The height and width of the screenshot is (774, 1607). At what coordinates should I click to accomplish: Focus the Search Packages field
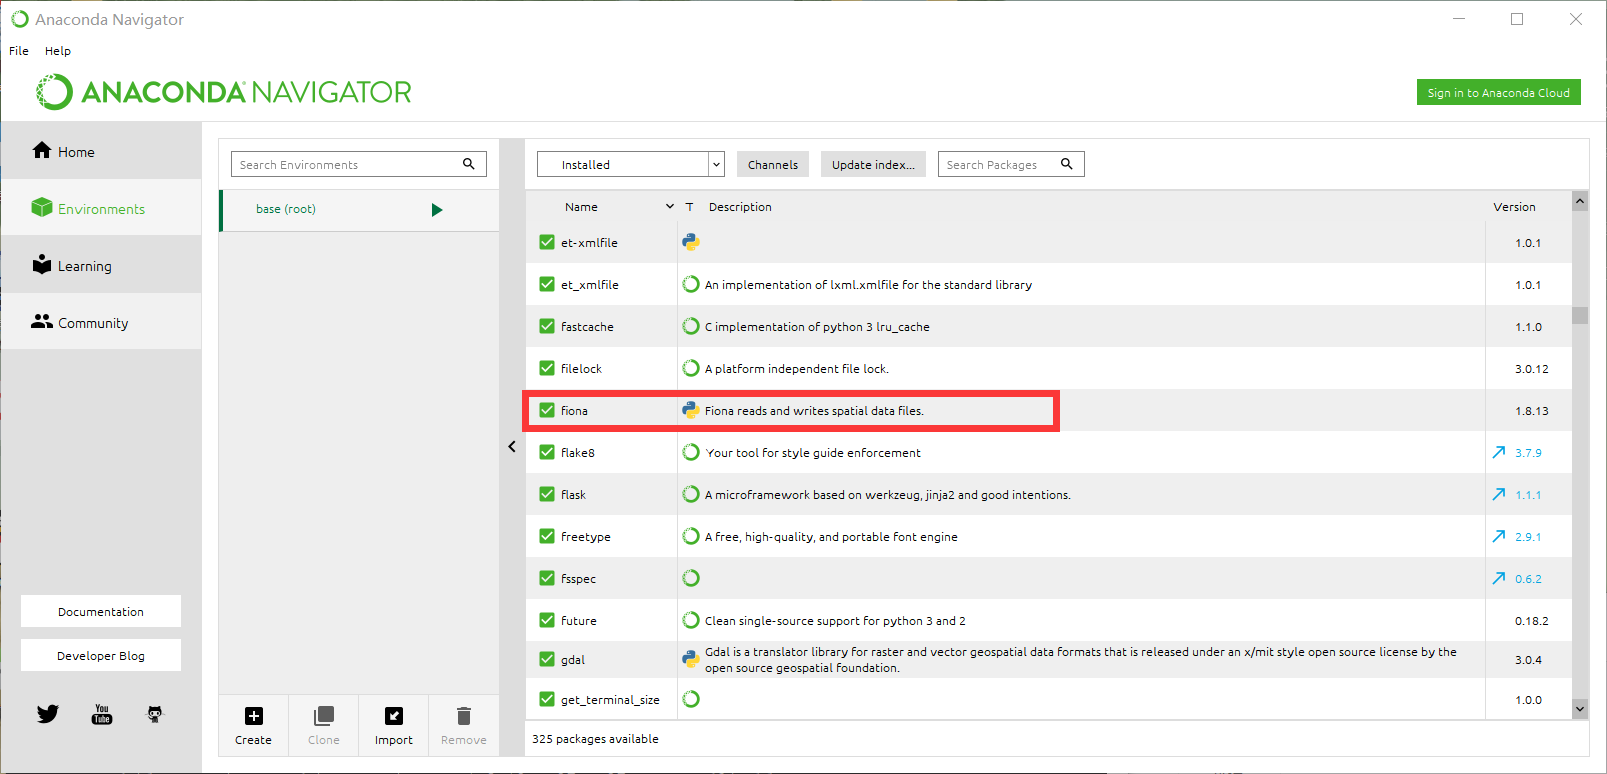1011,164
